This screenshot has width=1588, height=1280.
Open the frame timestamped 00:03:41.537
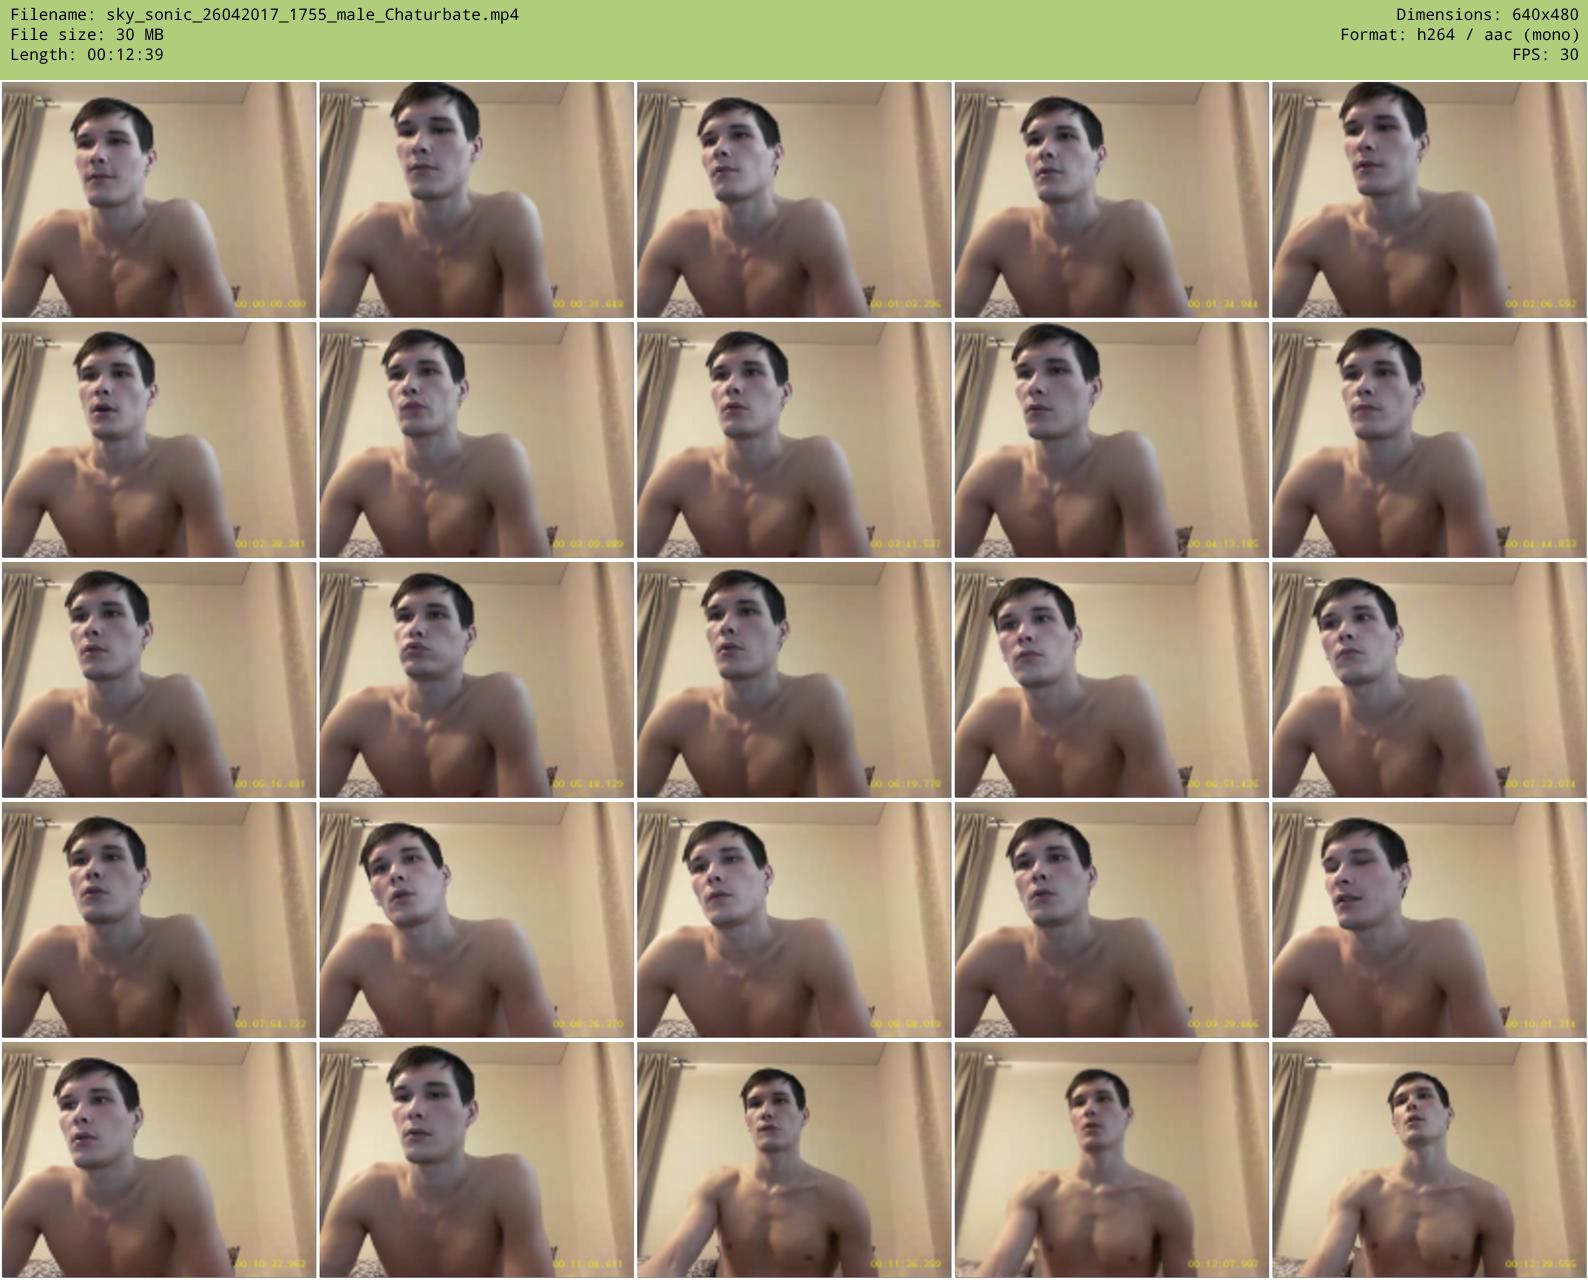pos(794,440)
